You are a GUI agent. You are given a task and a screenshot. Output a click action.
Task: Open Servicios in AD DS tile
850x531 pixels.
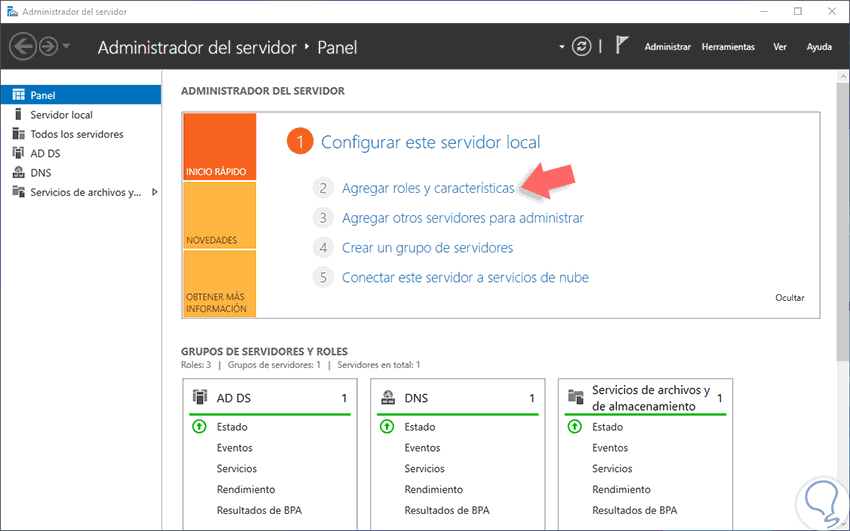237,468
